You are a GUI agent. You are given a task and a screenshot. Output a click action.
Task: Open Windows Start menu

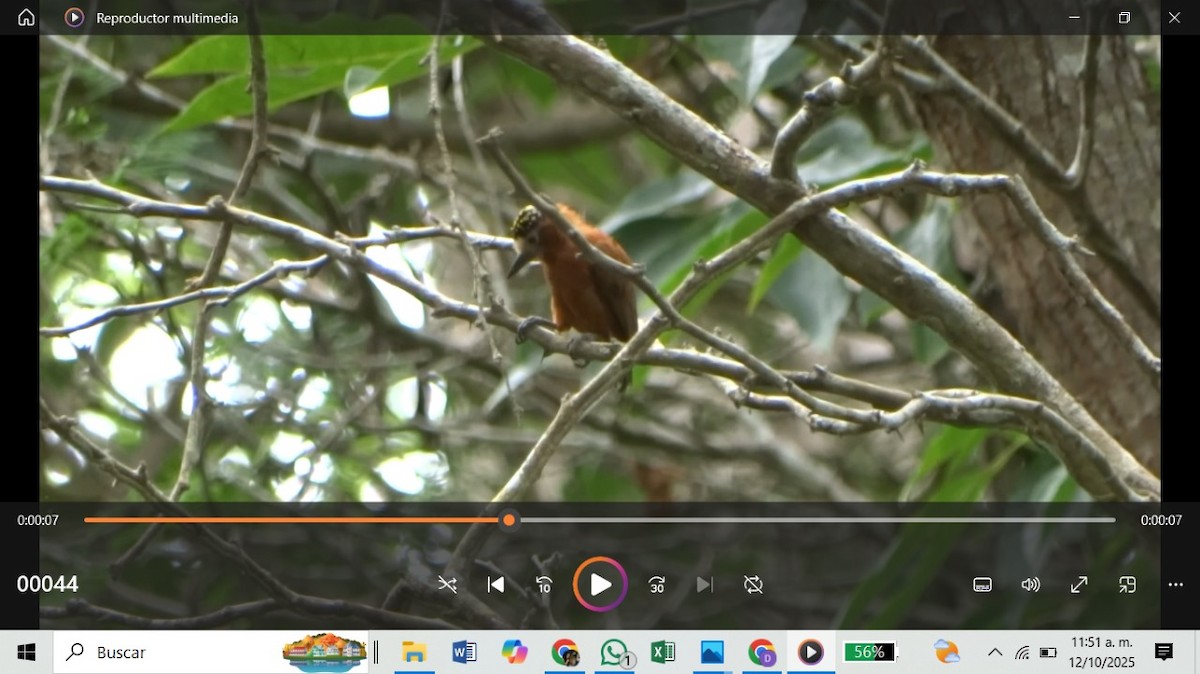[26, 652]
